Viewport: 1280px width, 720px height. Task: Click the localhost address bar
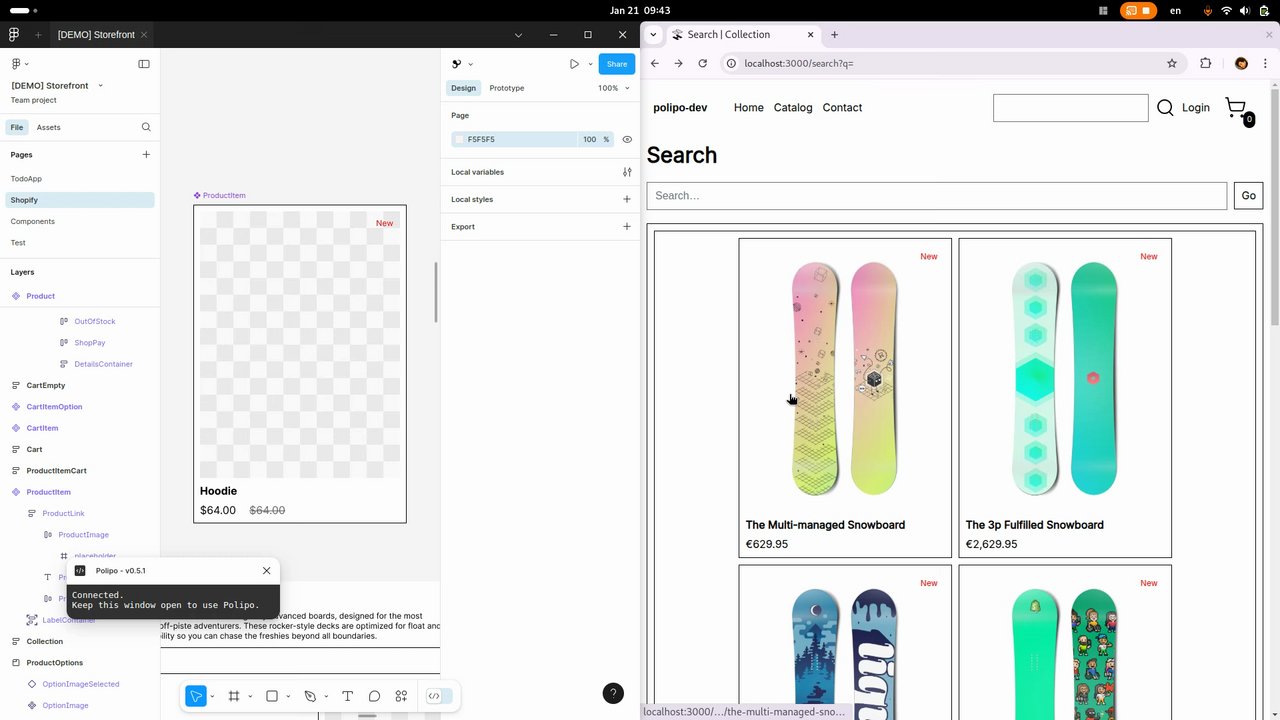point(950,63)
